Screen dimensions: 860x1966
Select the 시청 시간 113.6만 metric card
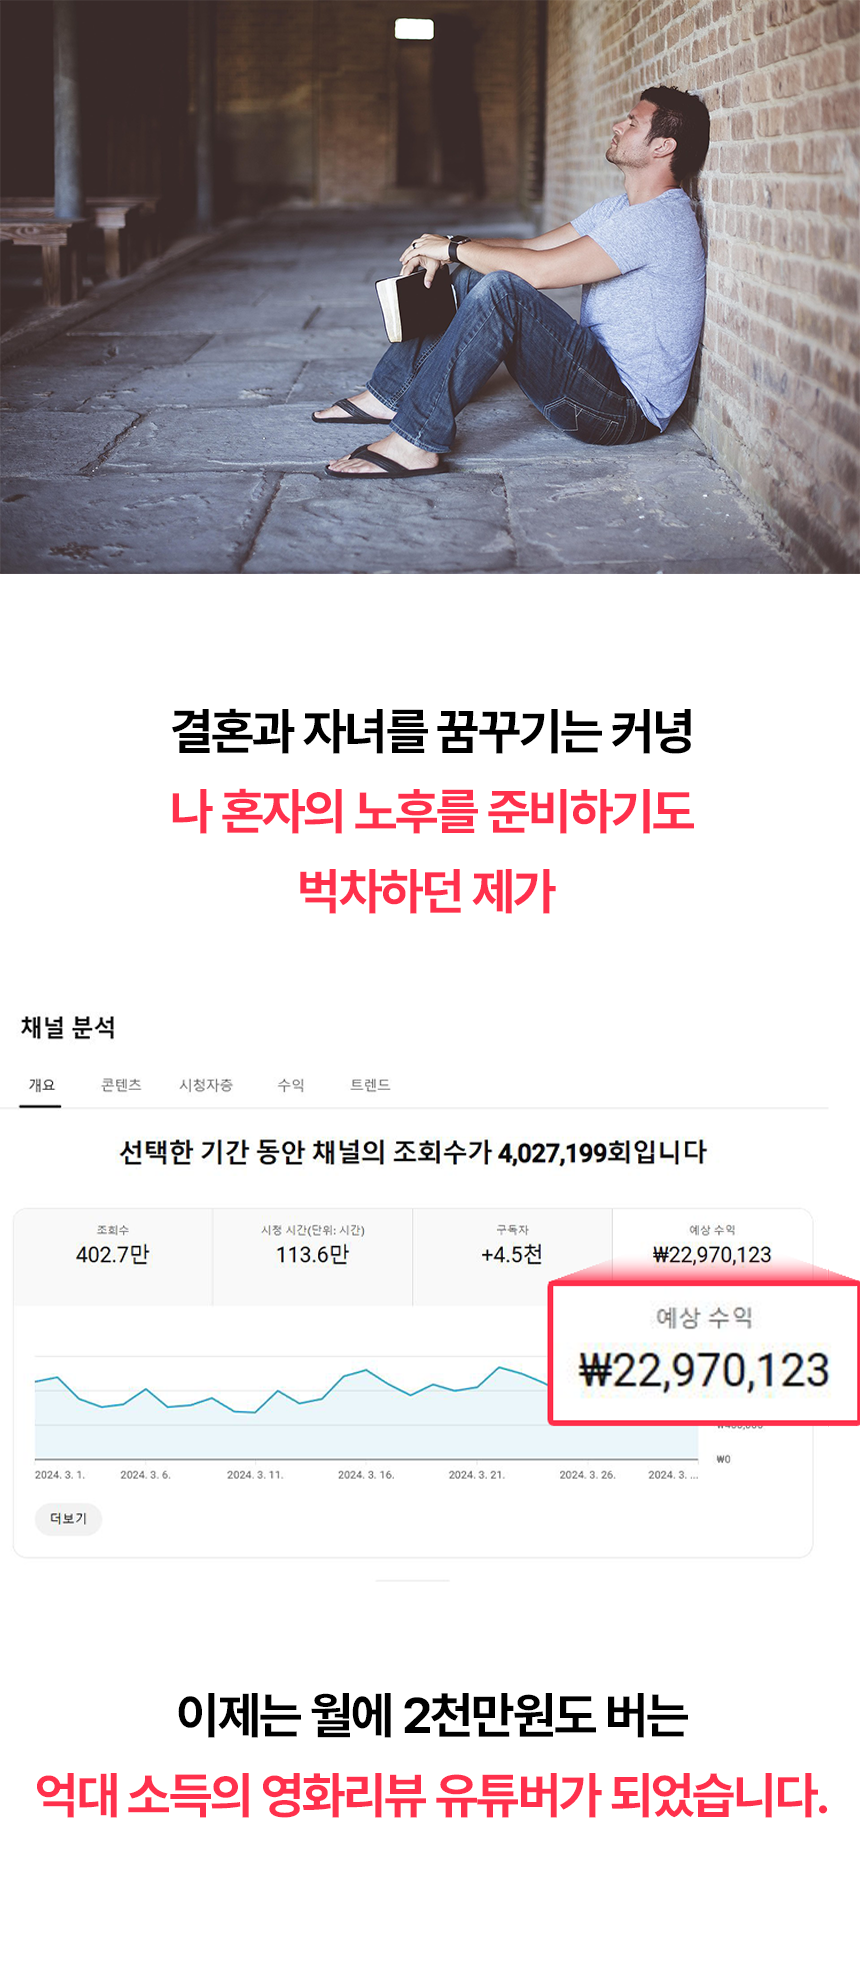(312, 1256)
